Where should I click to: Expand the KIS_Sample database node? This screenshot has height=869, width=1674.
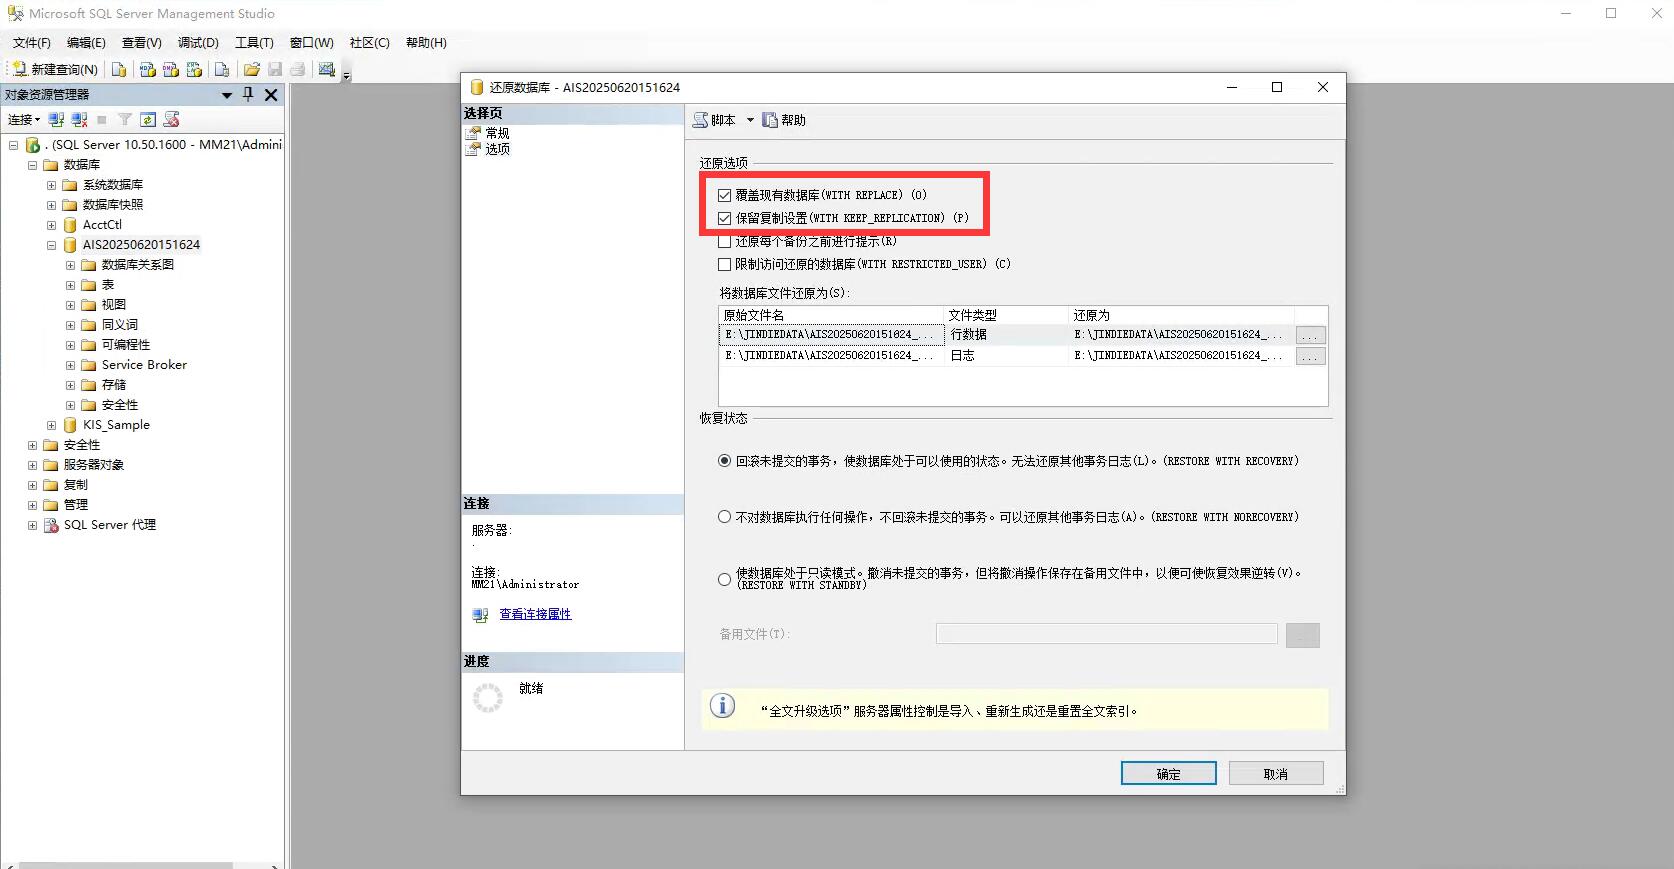[51, 425]
